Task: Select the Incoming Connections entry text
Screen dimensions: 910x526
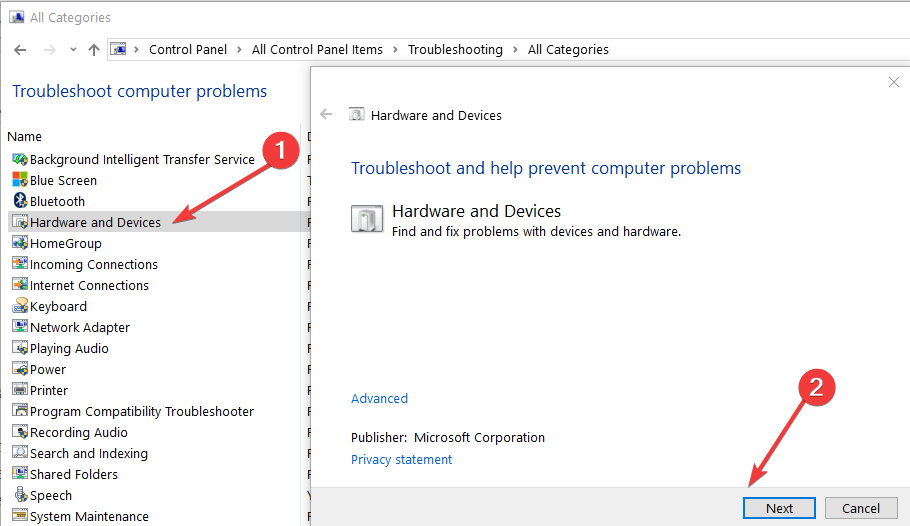Action: pos(93,264)
